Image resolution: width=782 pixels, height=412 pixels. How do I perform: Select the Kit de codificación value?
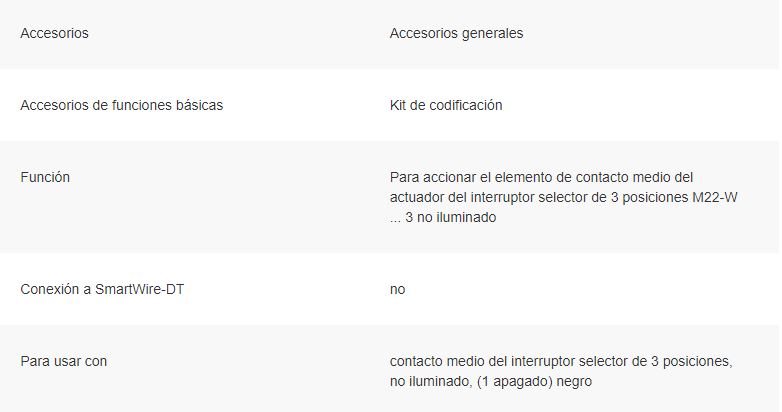coord(446,105)
